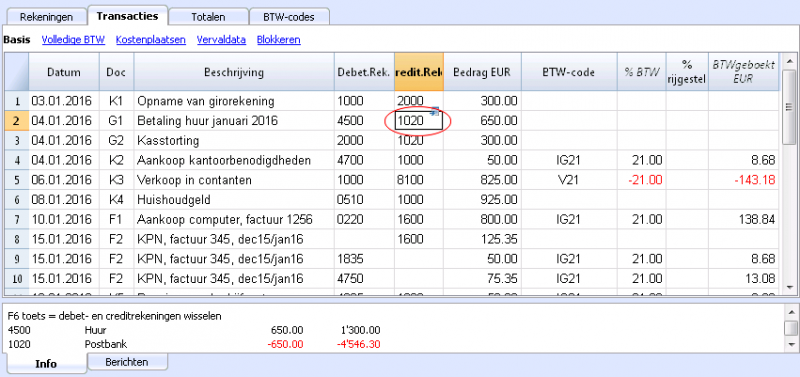Click the small blue arrow icon in cell 1020
The width and height of the screenshot is (800, 377).
click(435, 110)
